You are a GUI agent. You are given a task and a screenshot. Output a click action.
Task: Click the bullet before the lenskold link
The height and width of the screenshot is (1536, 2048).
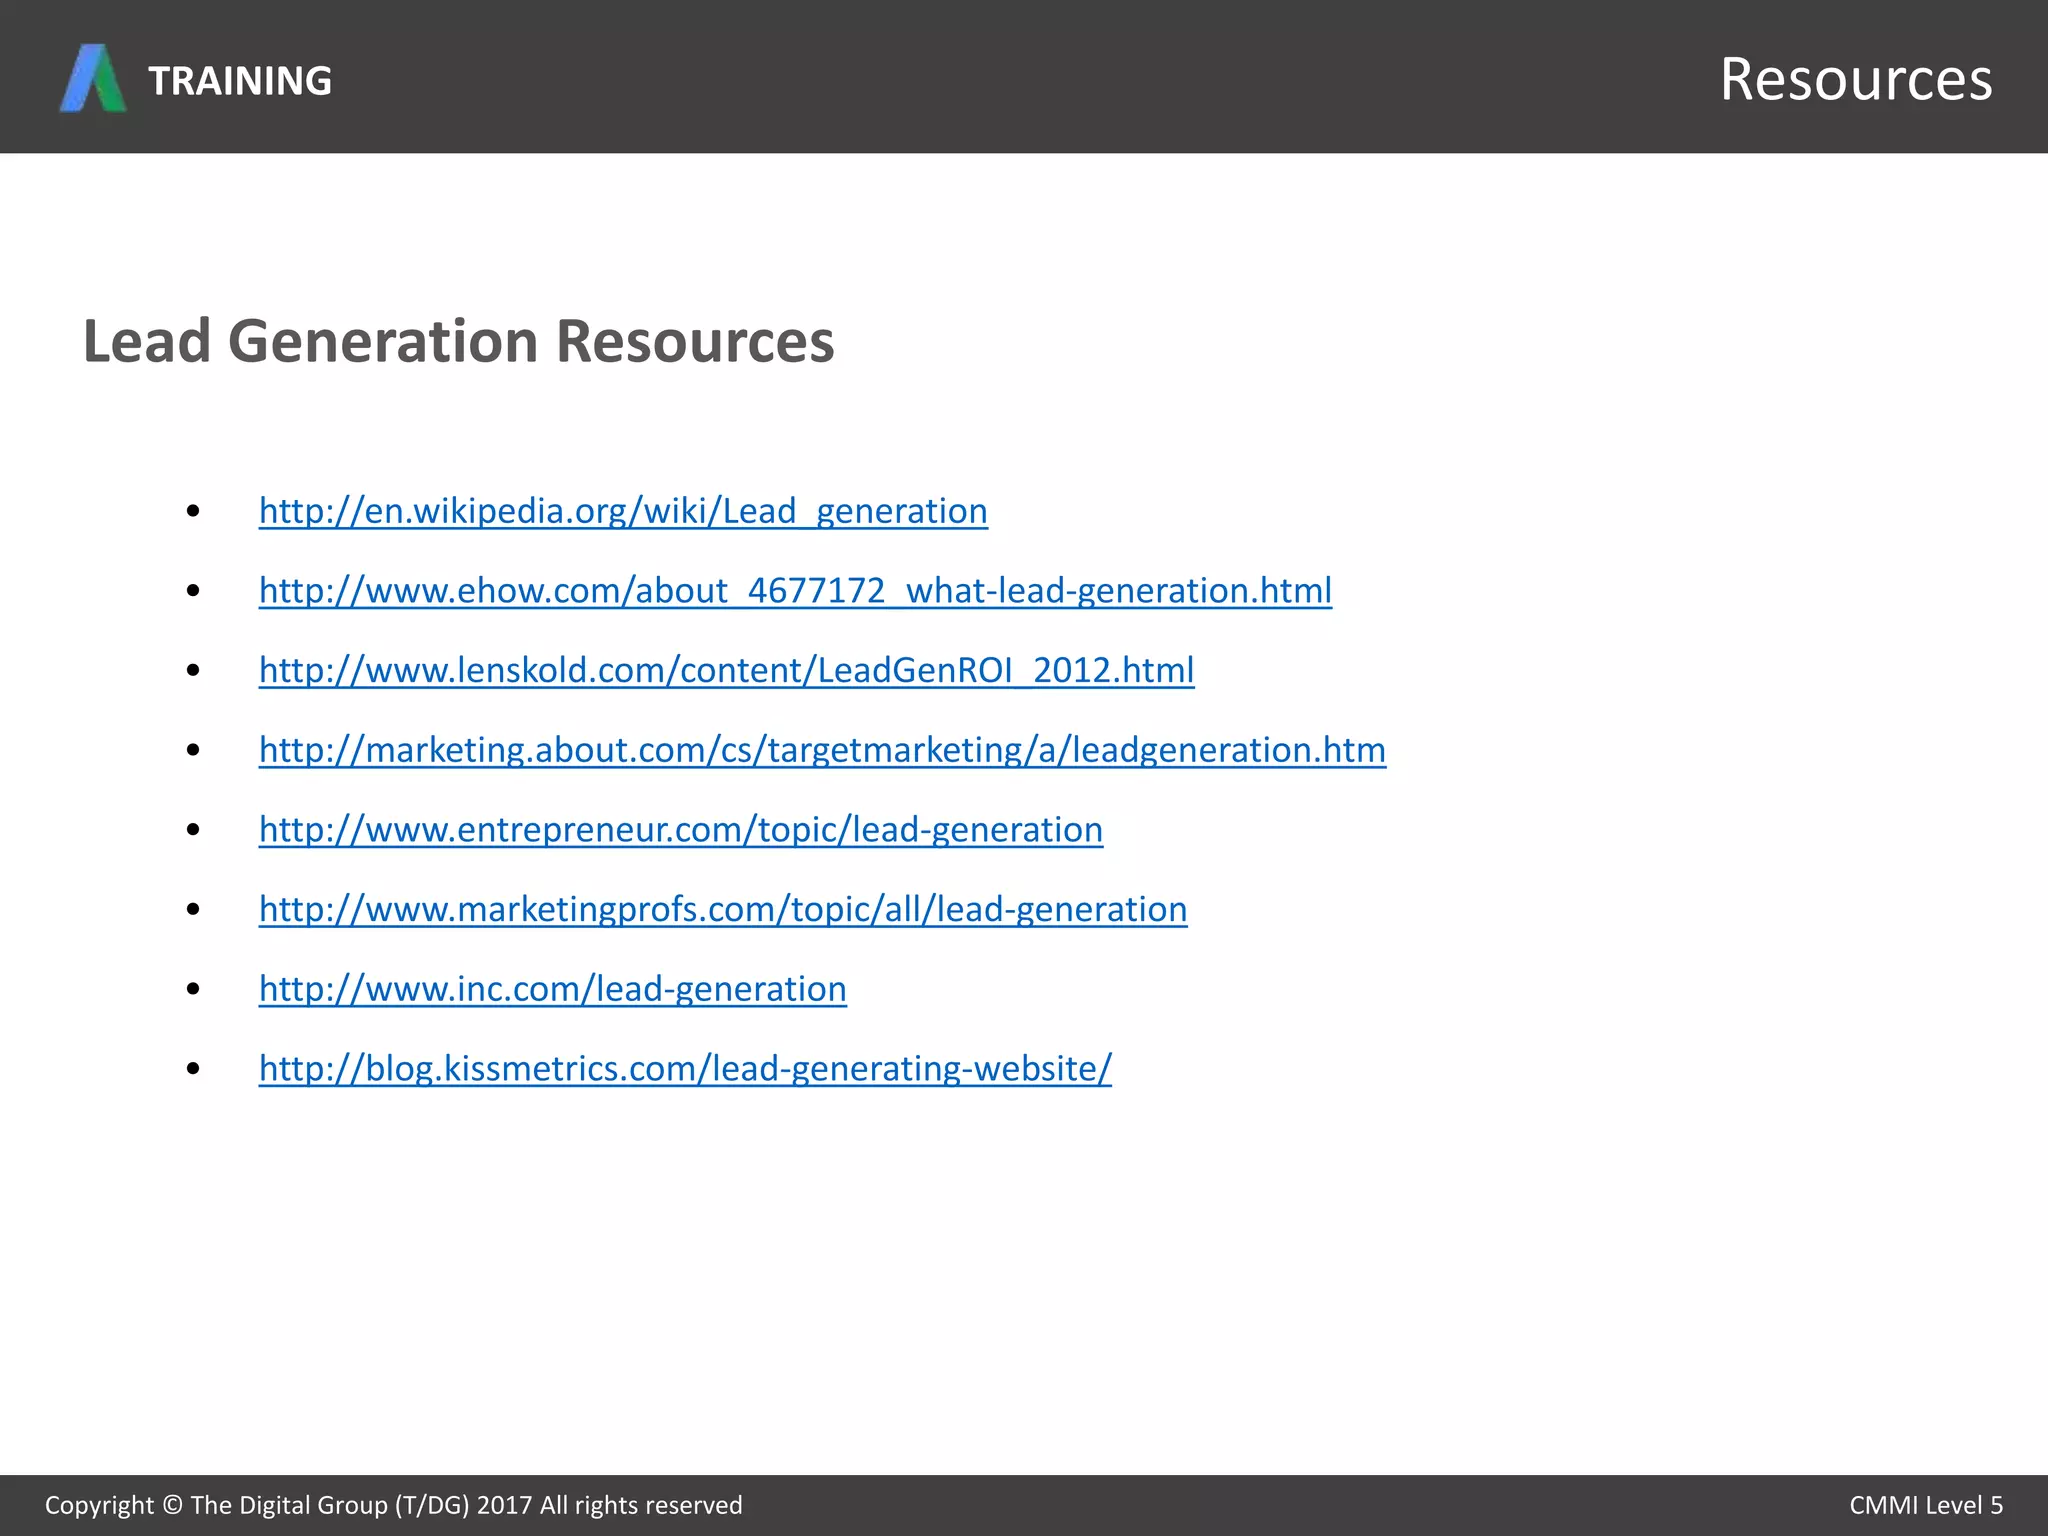coord(194,671)
